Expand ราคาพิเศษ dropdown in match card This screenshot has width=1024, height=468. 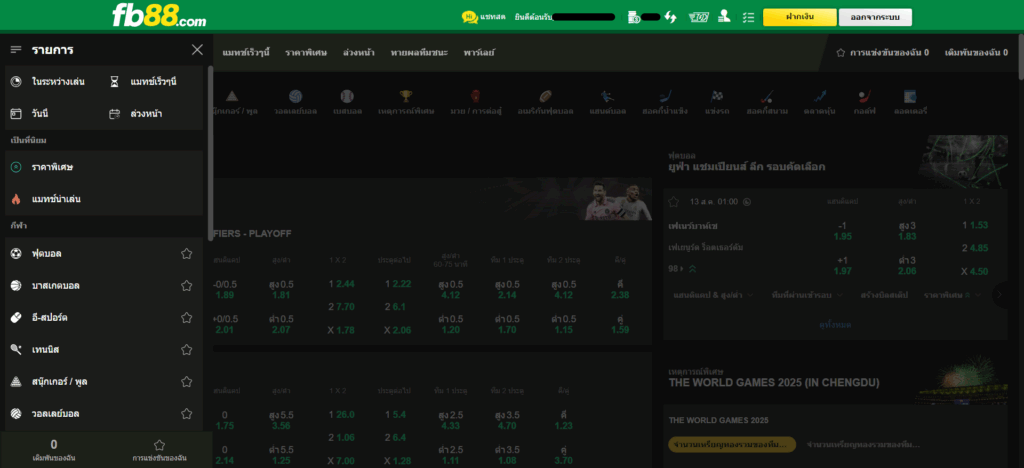pyautogui.click(x=952, y=295)
